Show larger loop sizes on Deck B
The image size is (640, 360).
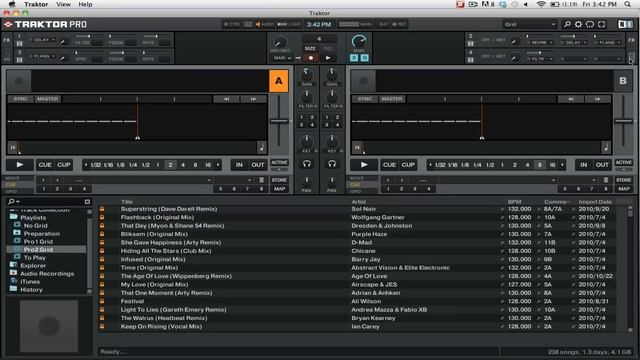(562, 165)
